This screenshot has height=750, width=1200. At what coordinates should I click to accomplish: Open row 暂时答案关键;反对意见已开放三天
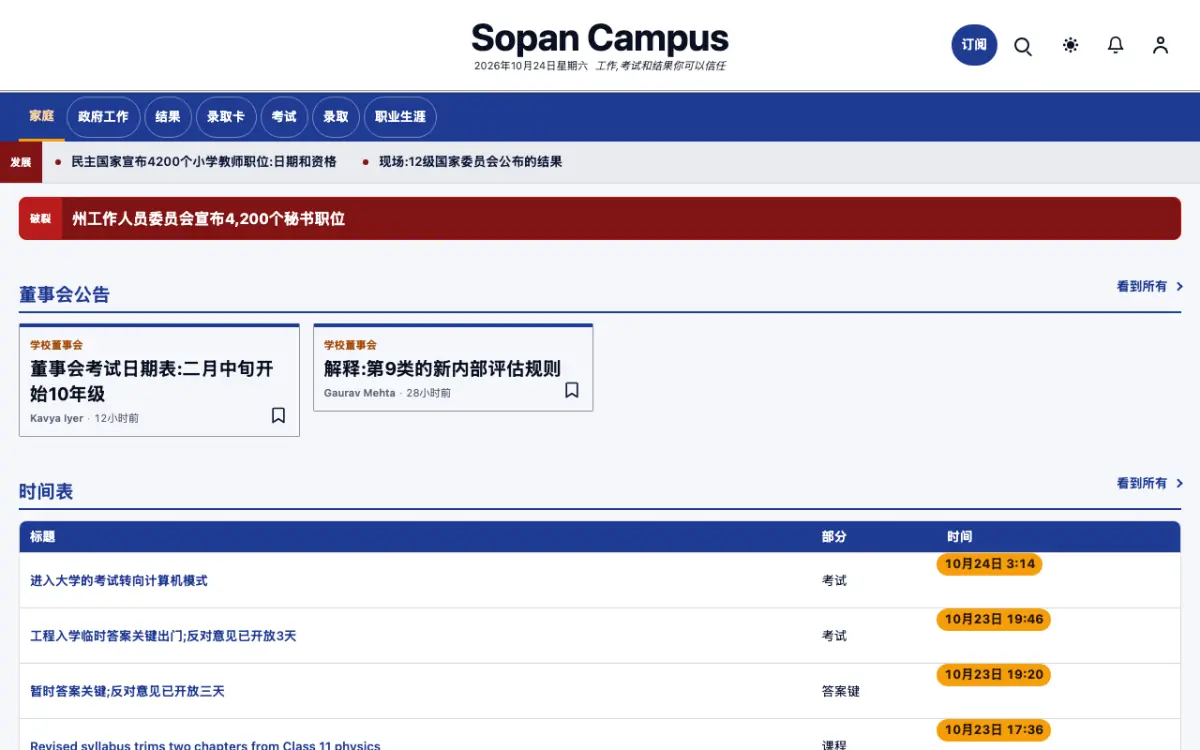127,691
